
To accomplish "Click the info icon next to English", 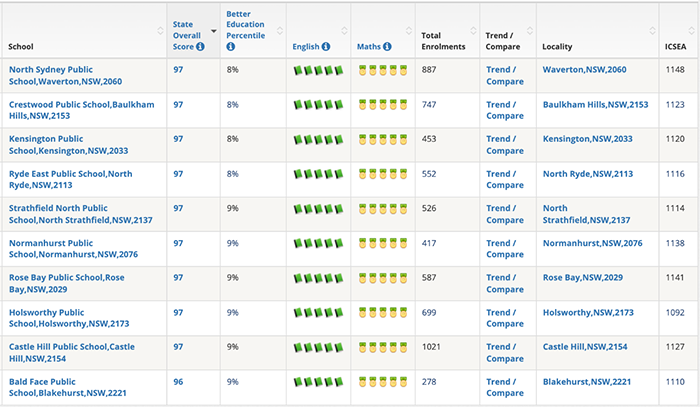I will [x=327, y=47].
